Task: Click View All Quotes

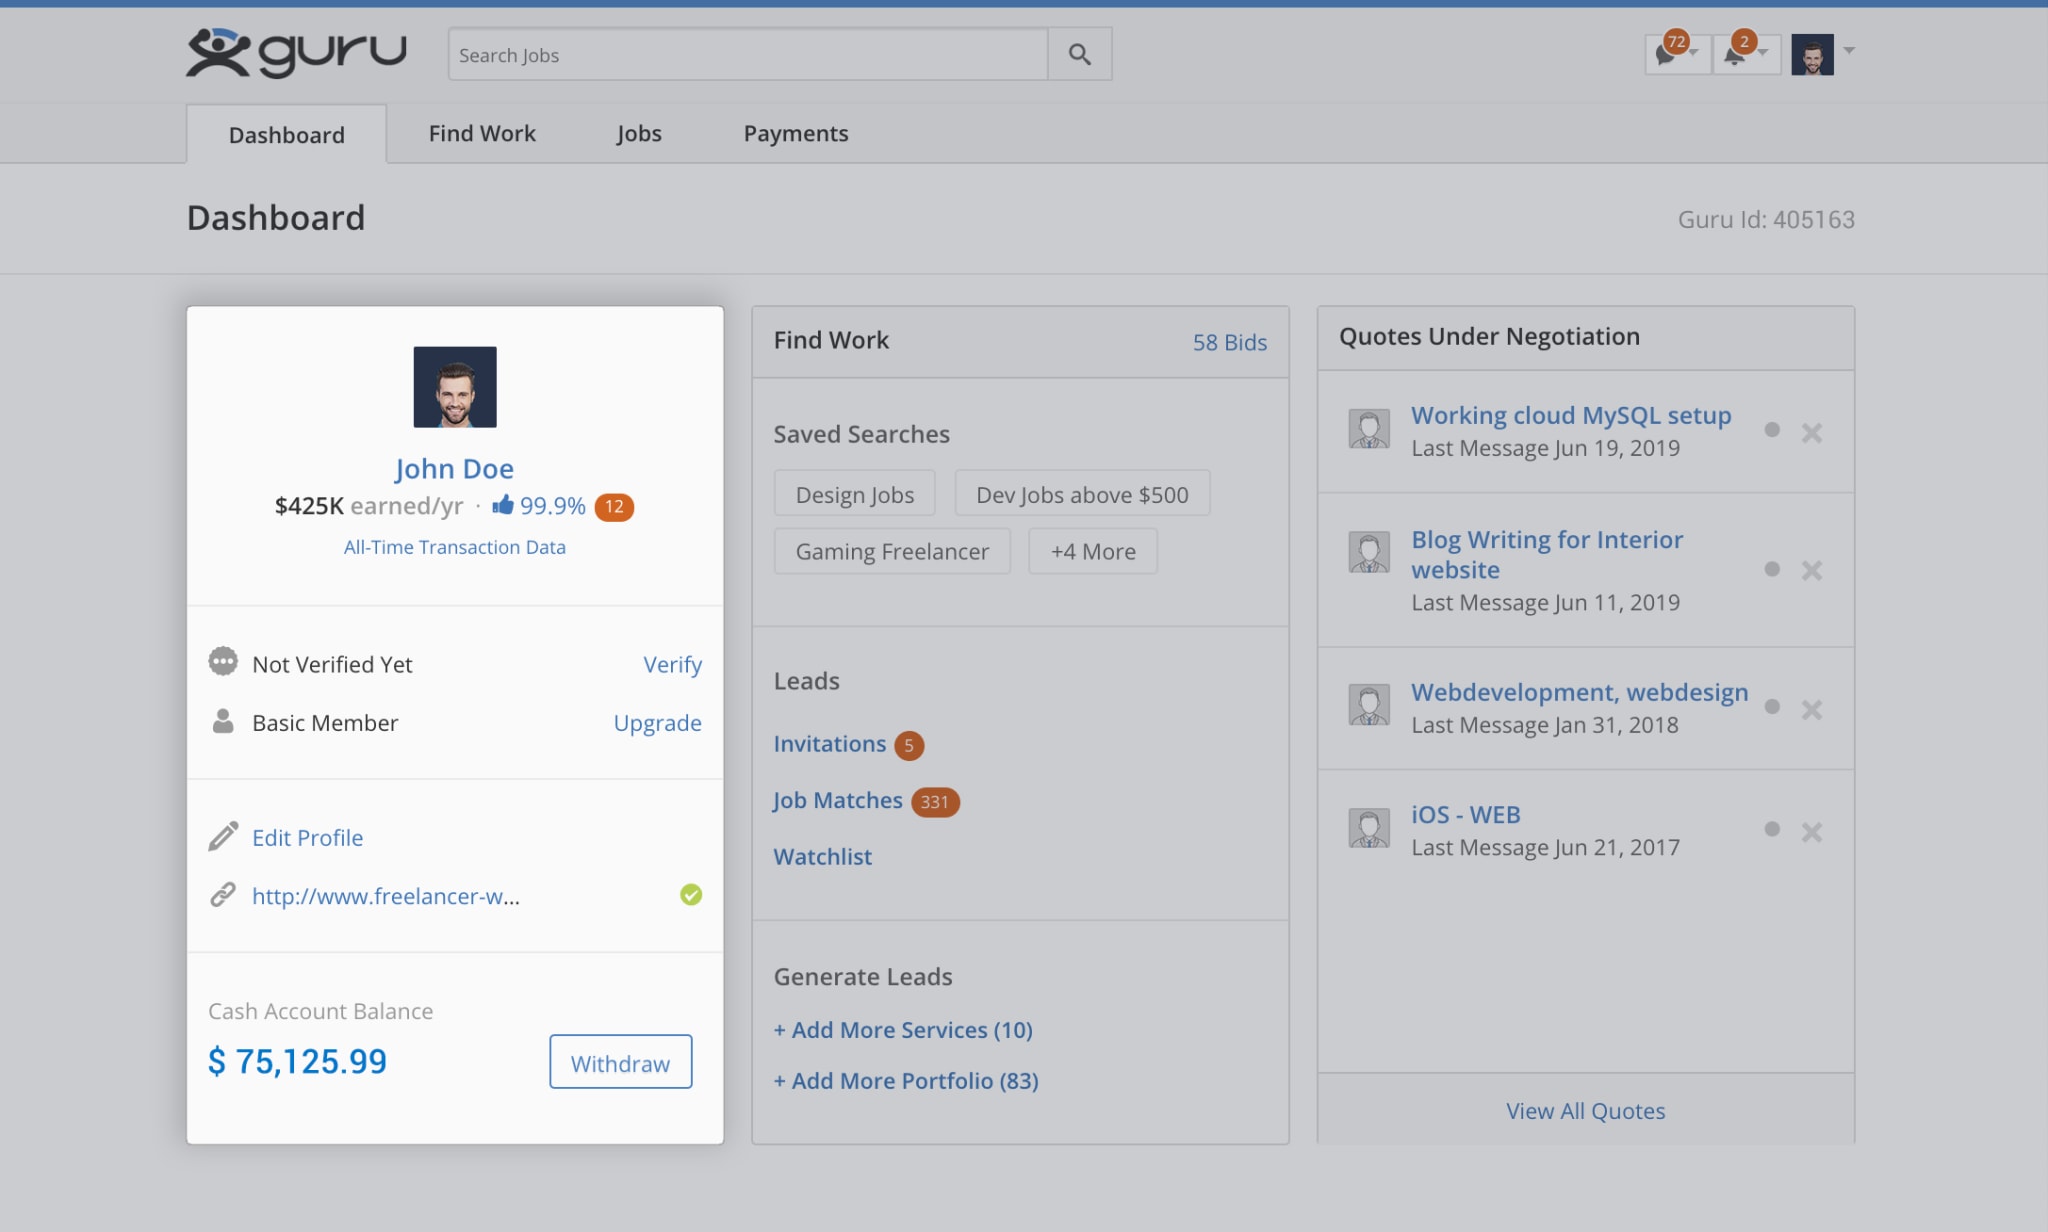Action: 1585,1111
